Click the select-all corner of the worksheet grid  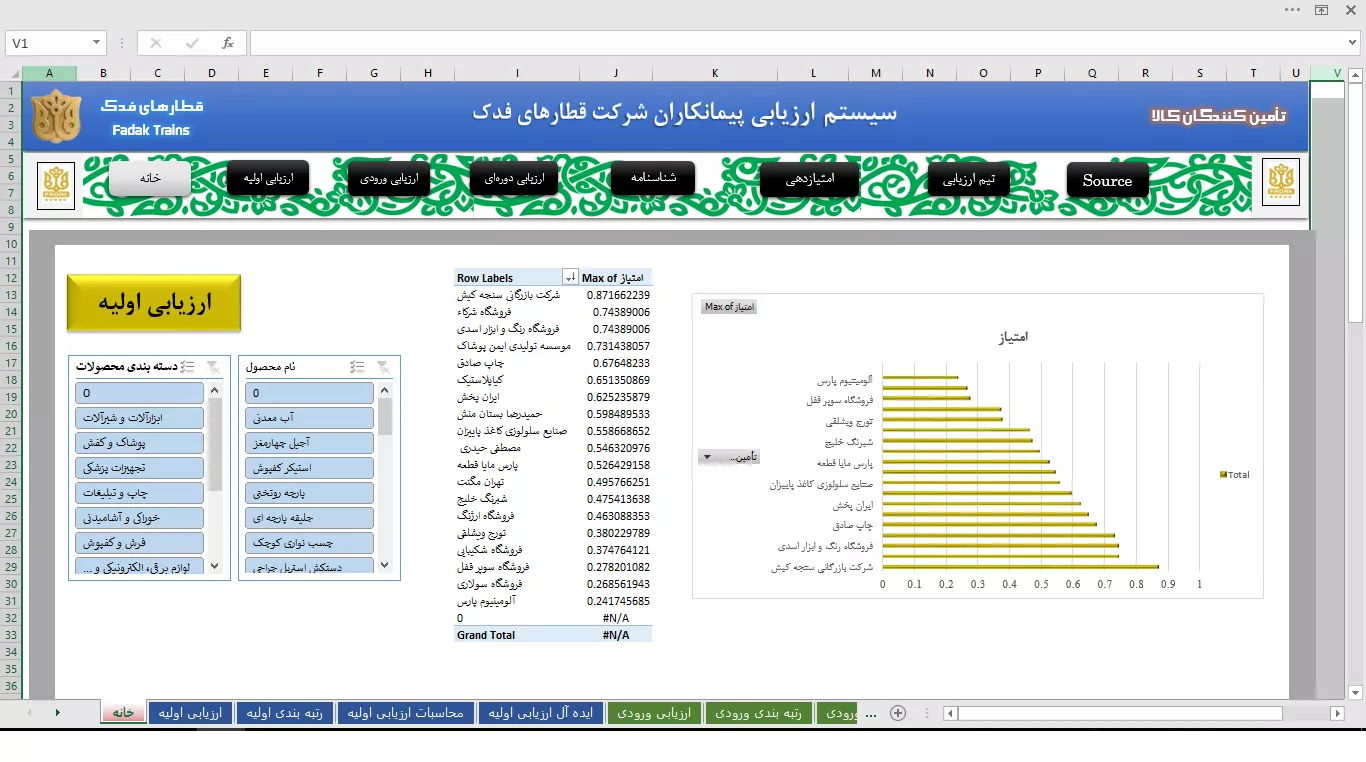tap(11, 73)
